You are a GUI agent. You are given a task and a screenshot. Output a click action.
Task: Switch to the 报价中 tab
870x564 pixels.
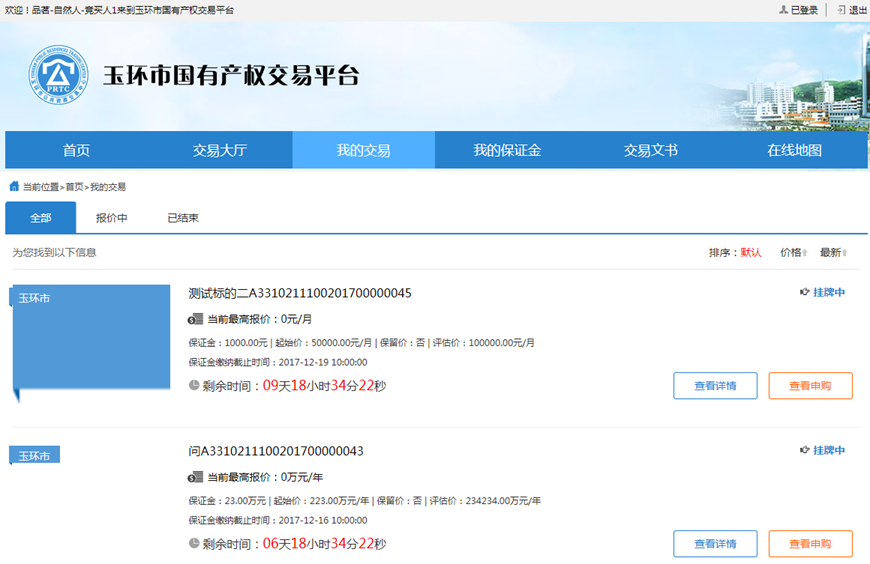(112, 218)
